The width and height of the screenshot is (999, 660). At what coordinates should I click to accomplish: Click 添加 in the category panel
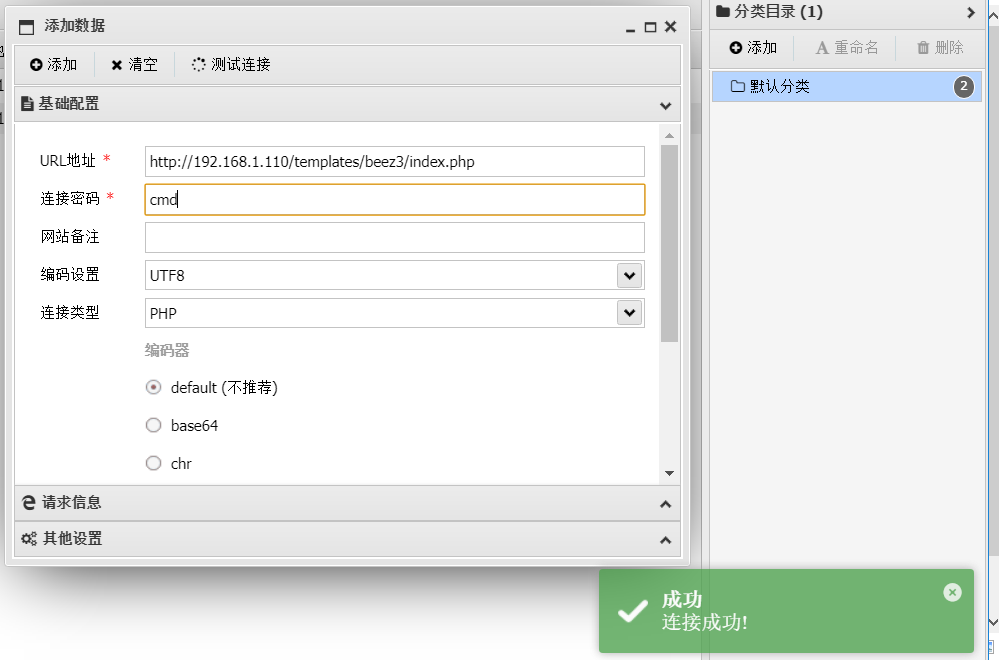(753, 48)
